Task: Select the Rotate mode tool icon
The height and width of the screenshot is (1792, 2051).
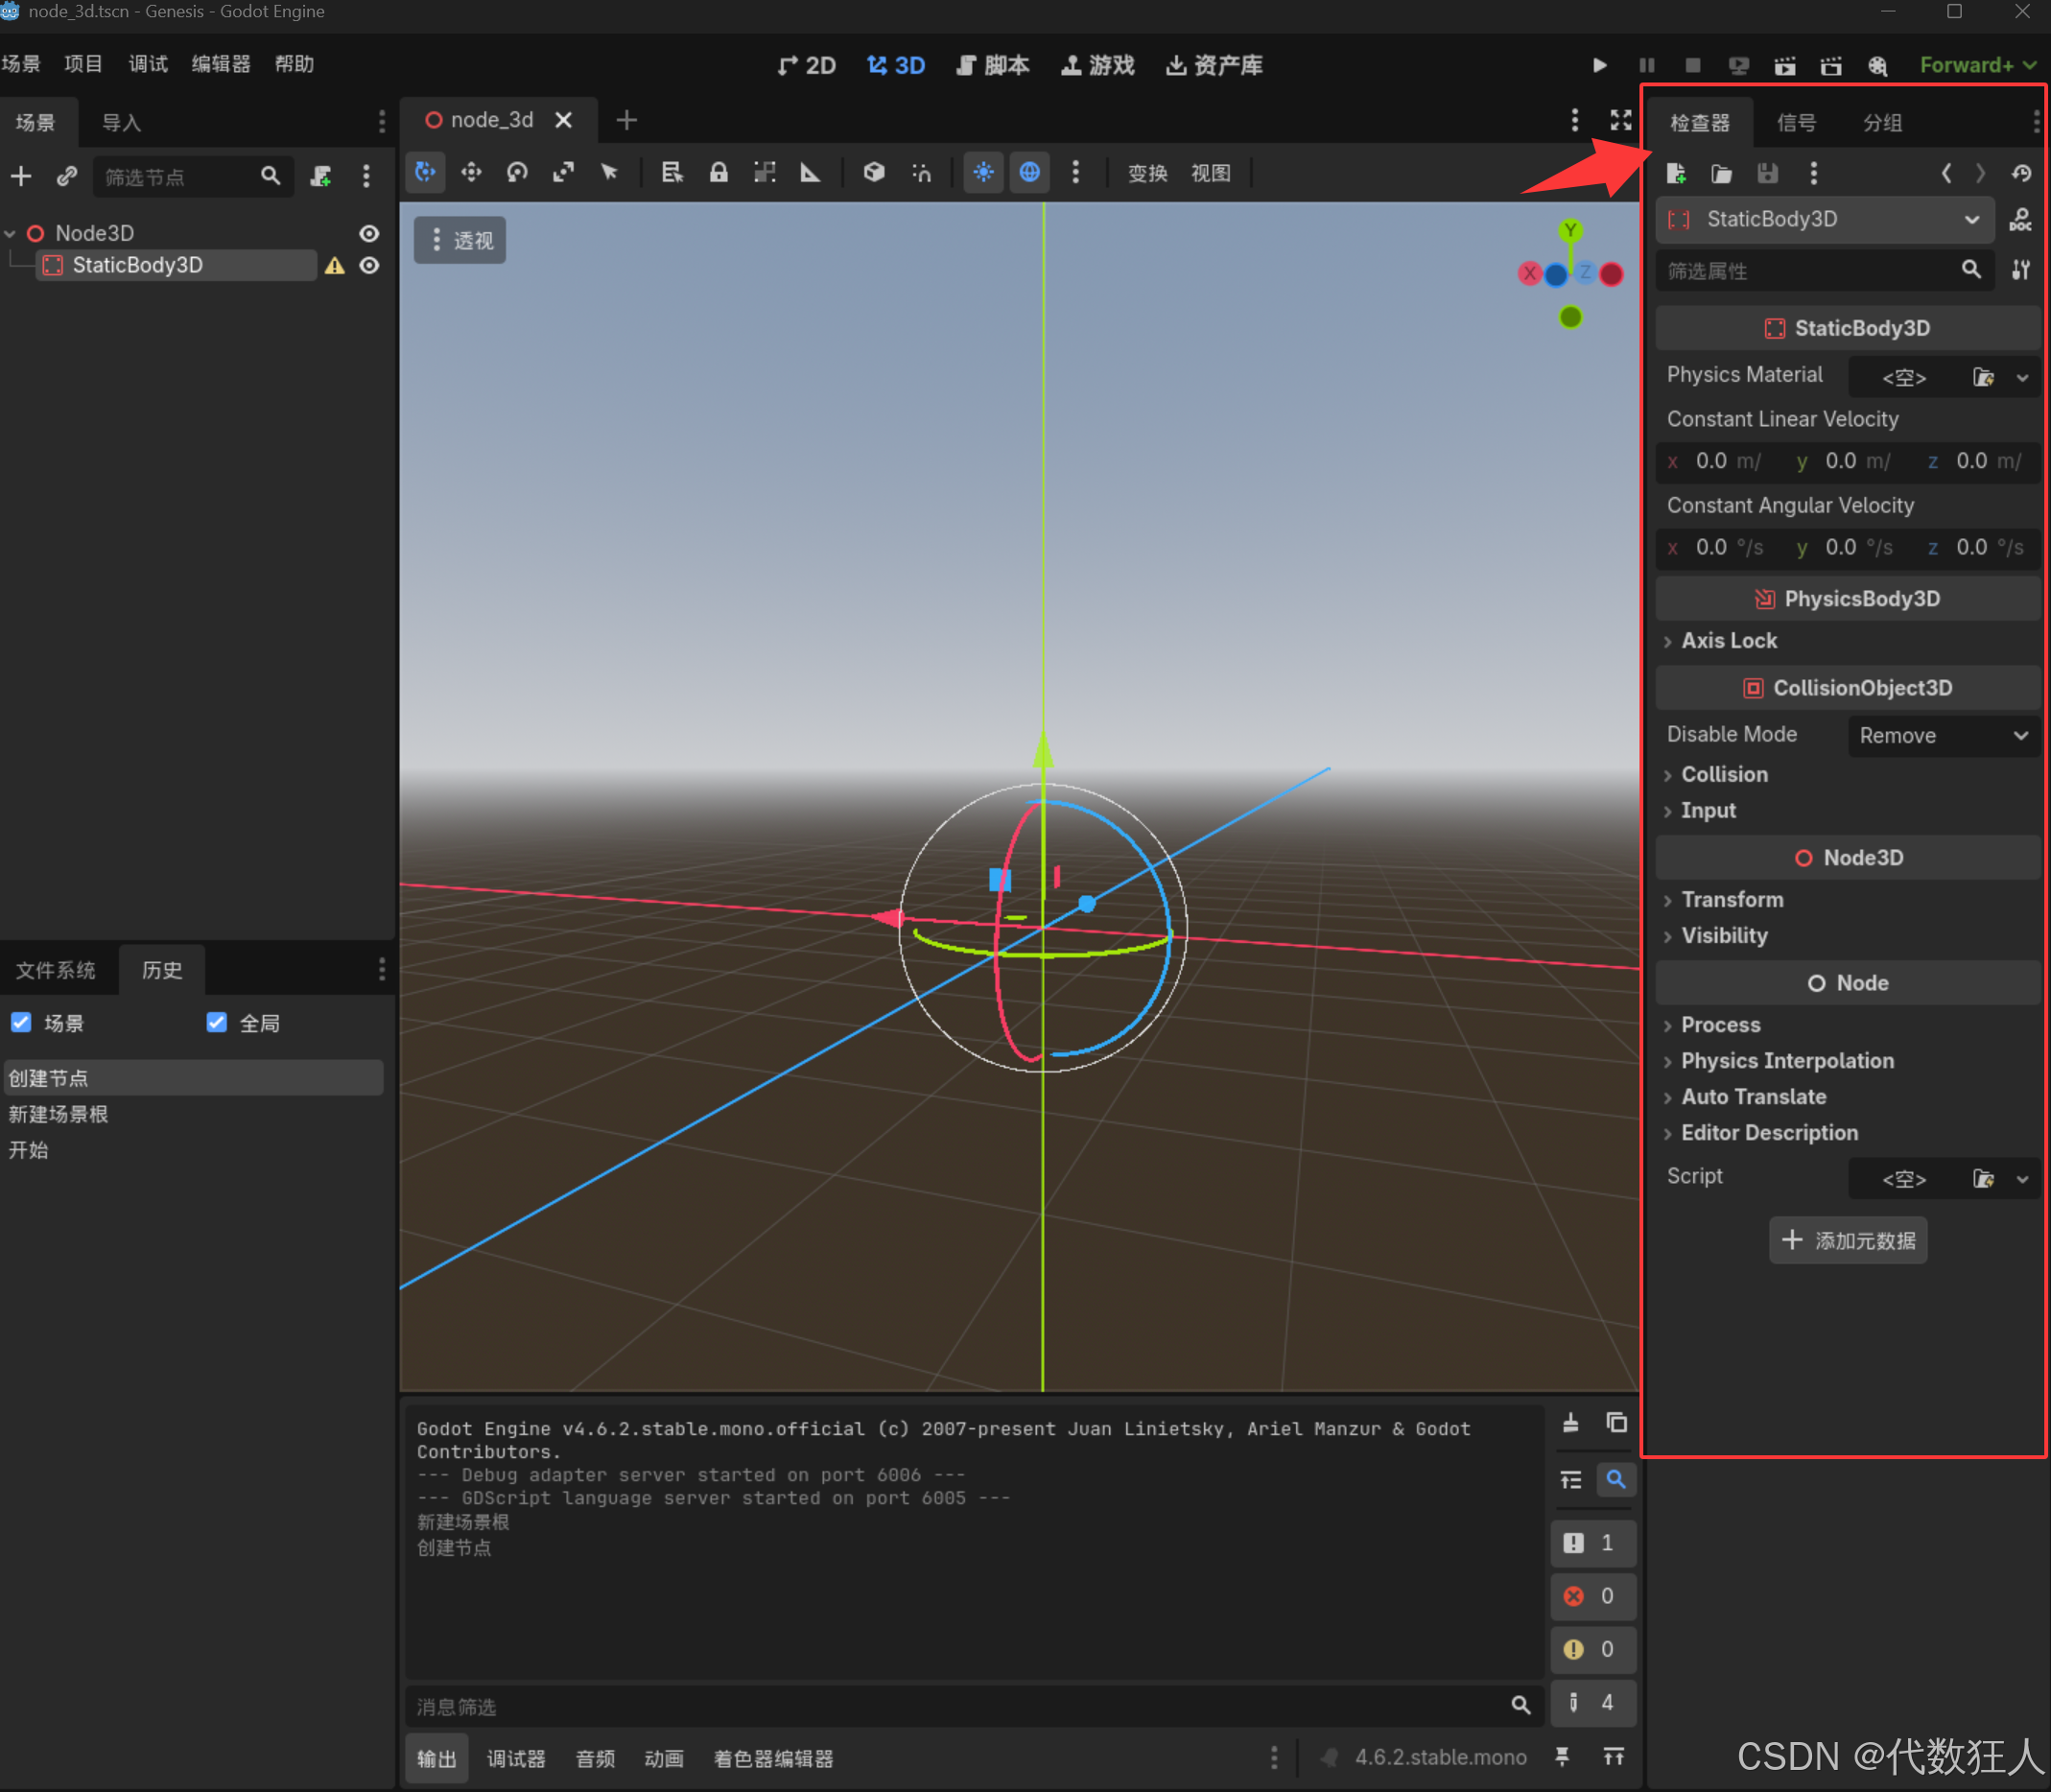Action: tap(517, 173)
